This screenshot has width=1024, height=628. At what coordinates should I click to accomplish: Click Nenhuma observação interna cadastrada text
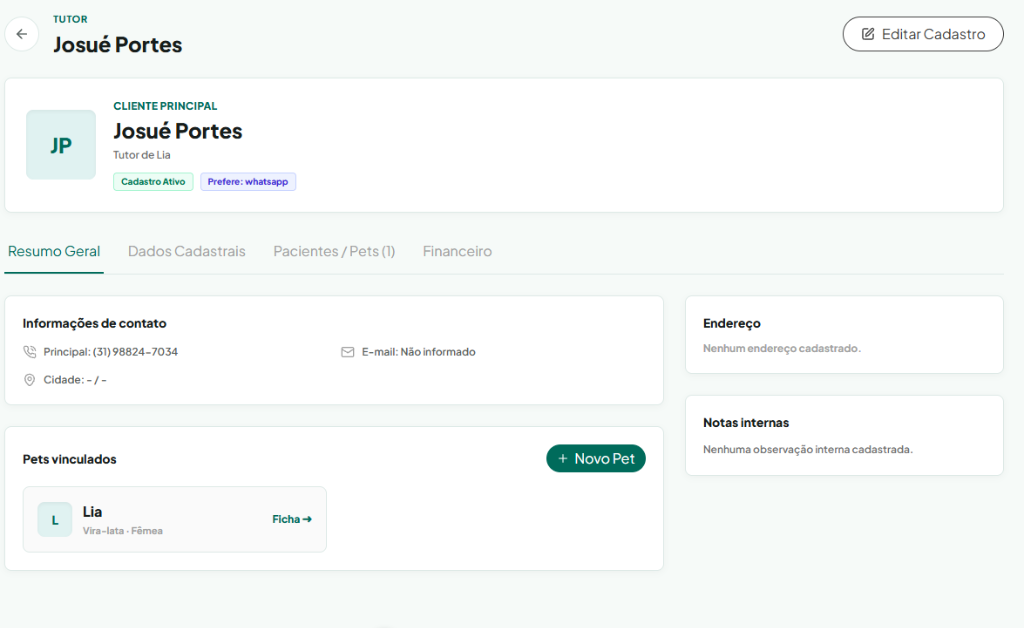808,449
